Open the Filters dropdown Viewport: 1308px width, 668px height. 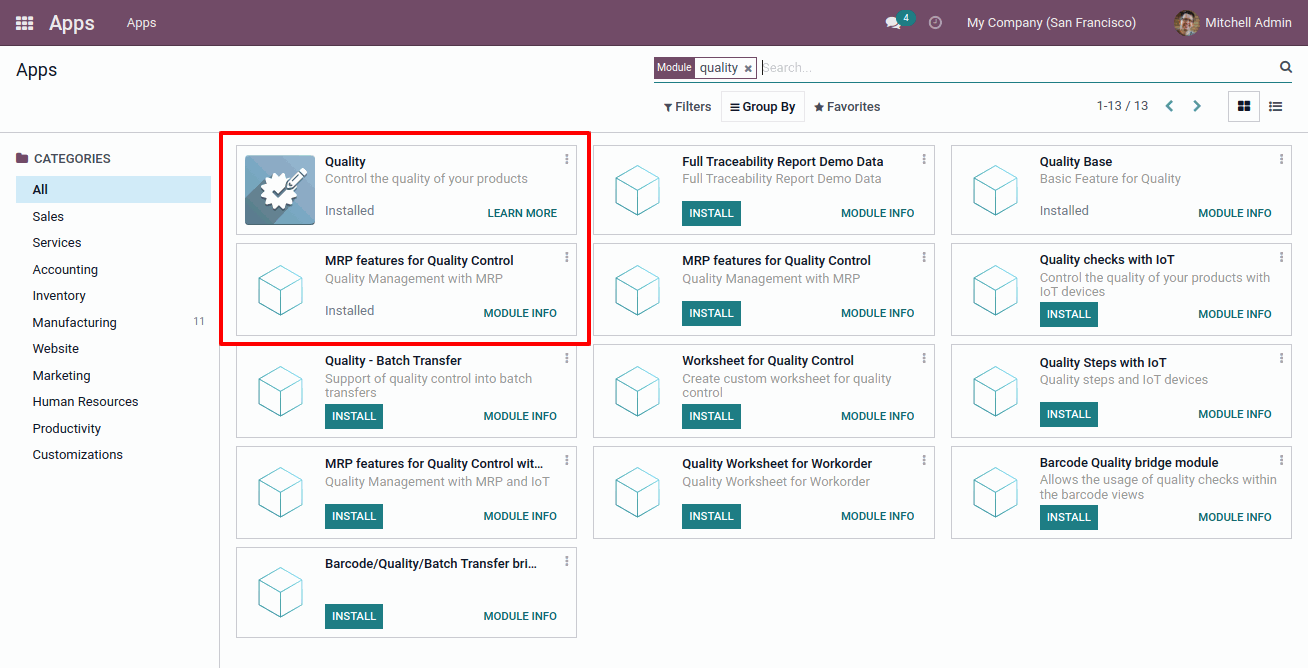click(x=688, y=107)
